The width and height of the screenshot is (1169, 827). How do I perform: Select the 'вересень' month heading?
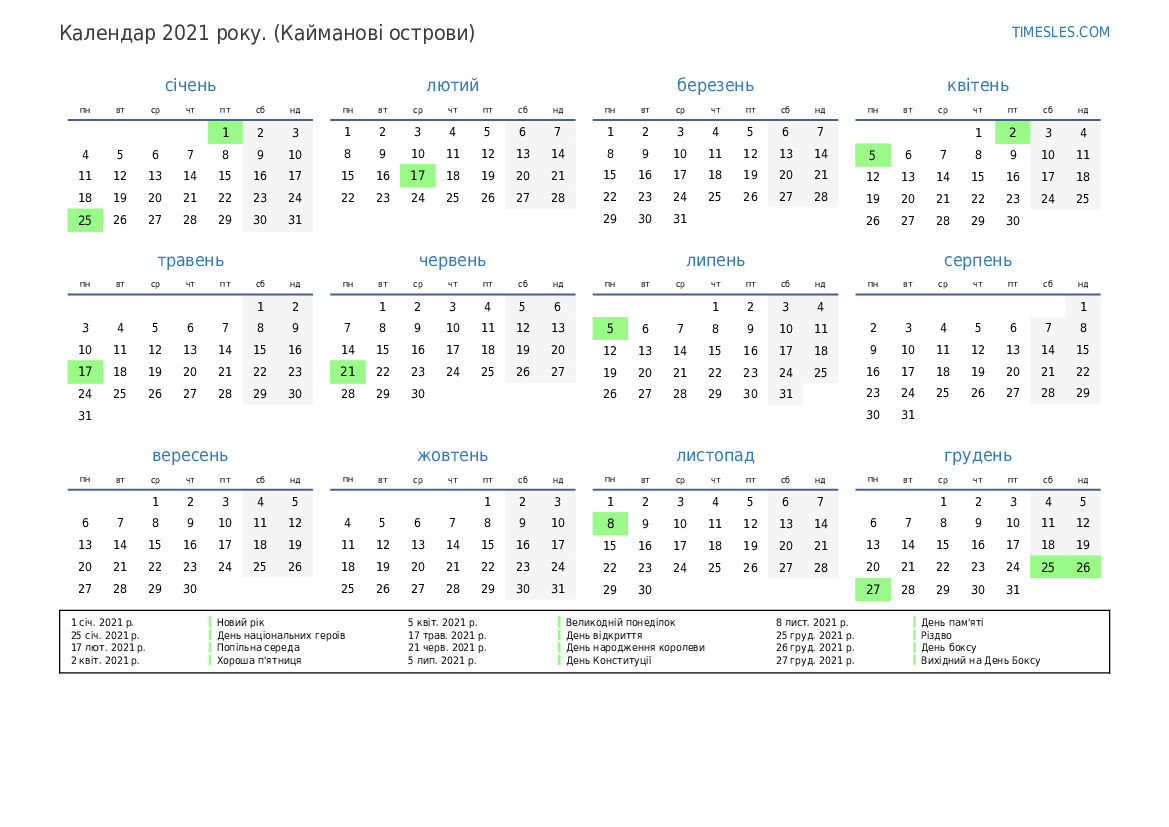click(x=190, y=455)
